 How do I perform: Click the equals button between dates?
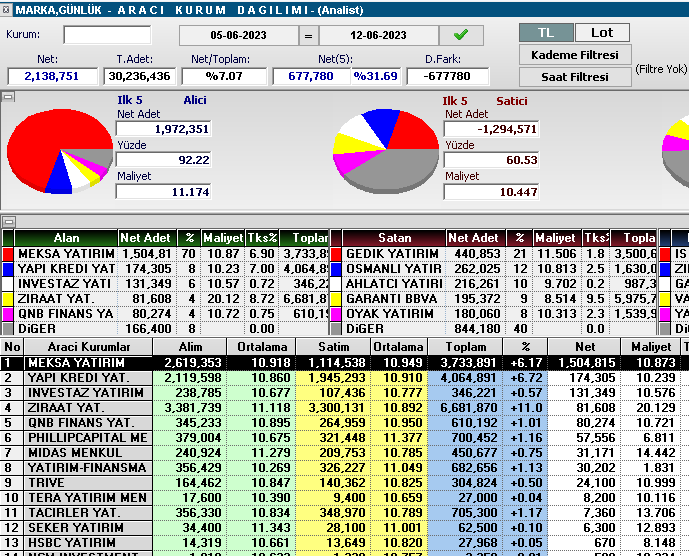point(308,35)
